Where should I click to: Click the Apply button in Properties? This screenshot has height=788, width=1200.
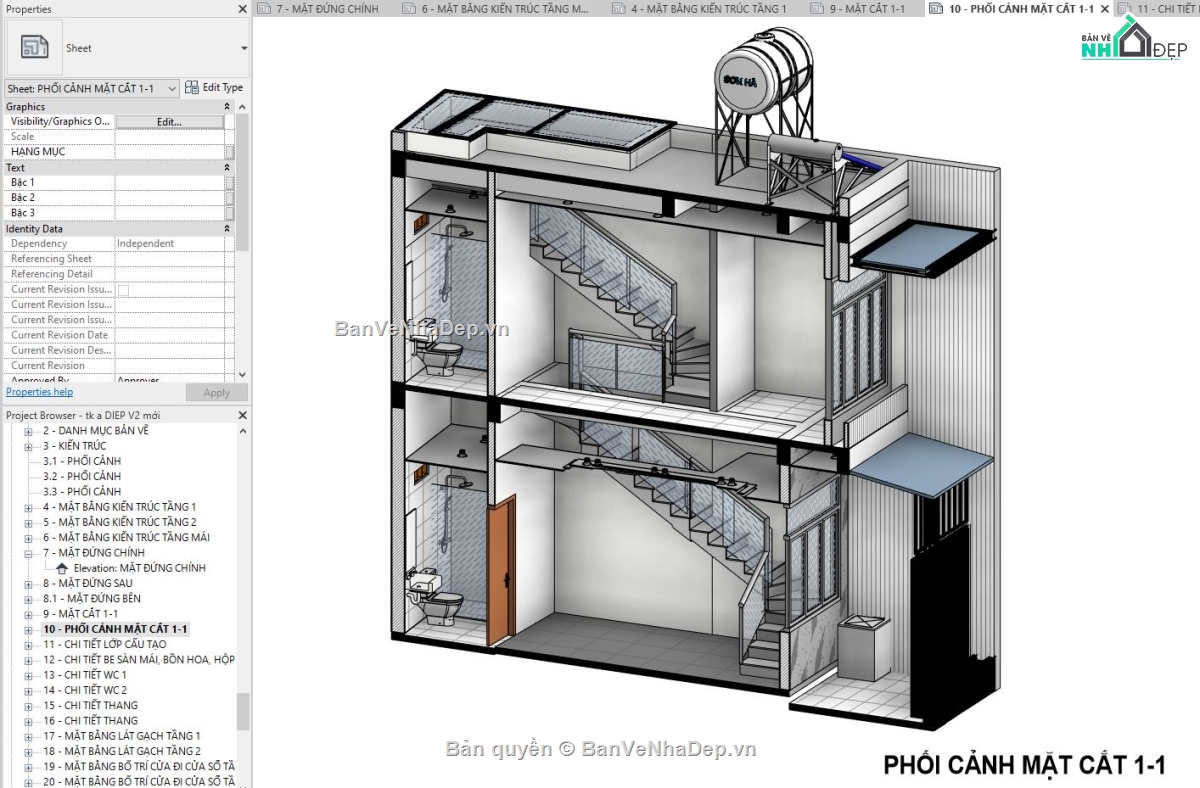point(216,392)
